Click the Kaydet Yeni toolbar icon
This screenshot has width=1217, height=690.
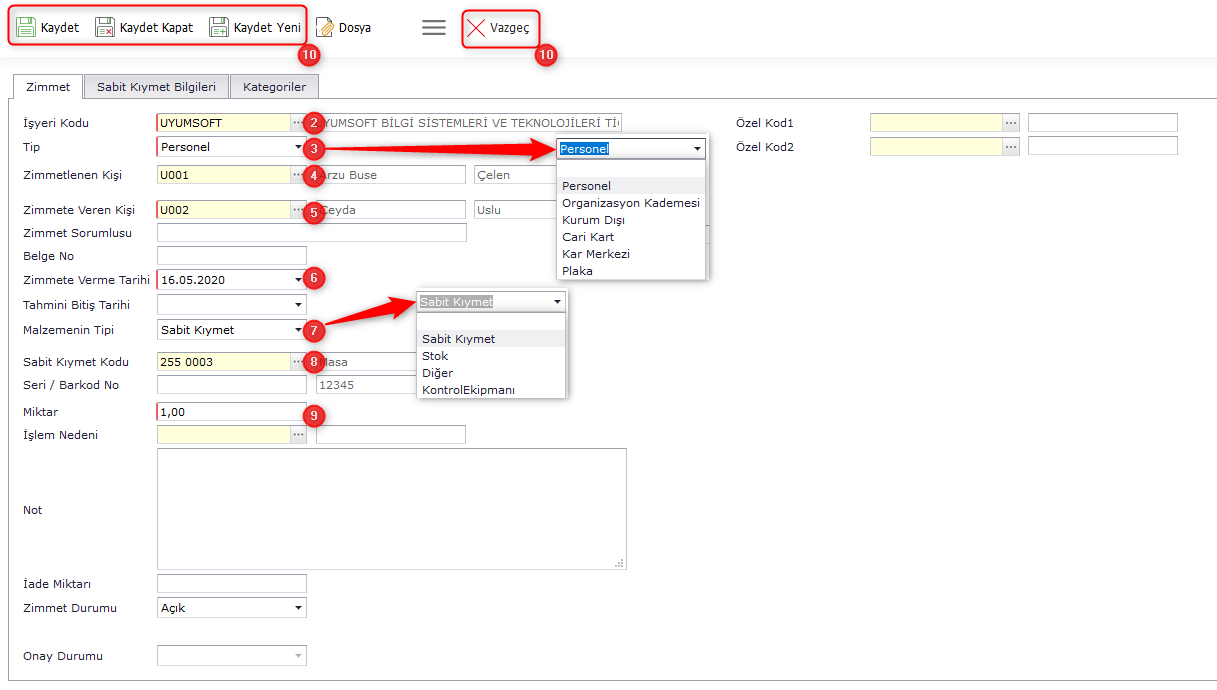219,28
